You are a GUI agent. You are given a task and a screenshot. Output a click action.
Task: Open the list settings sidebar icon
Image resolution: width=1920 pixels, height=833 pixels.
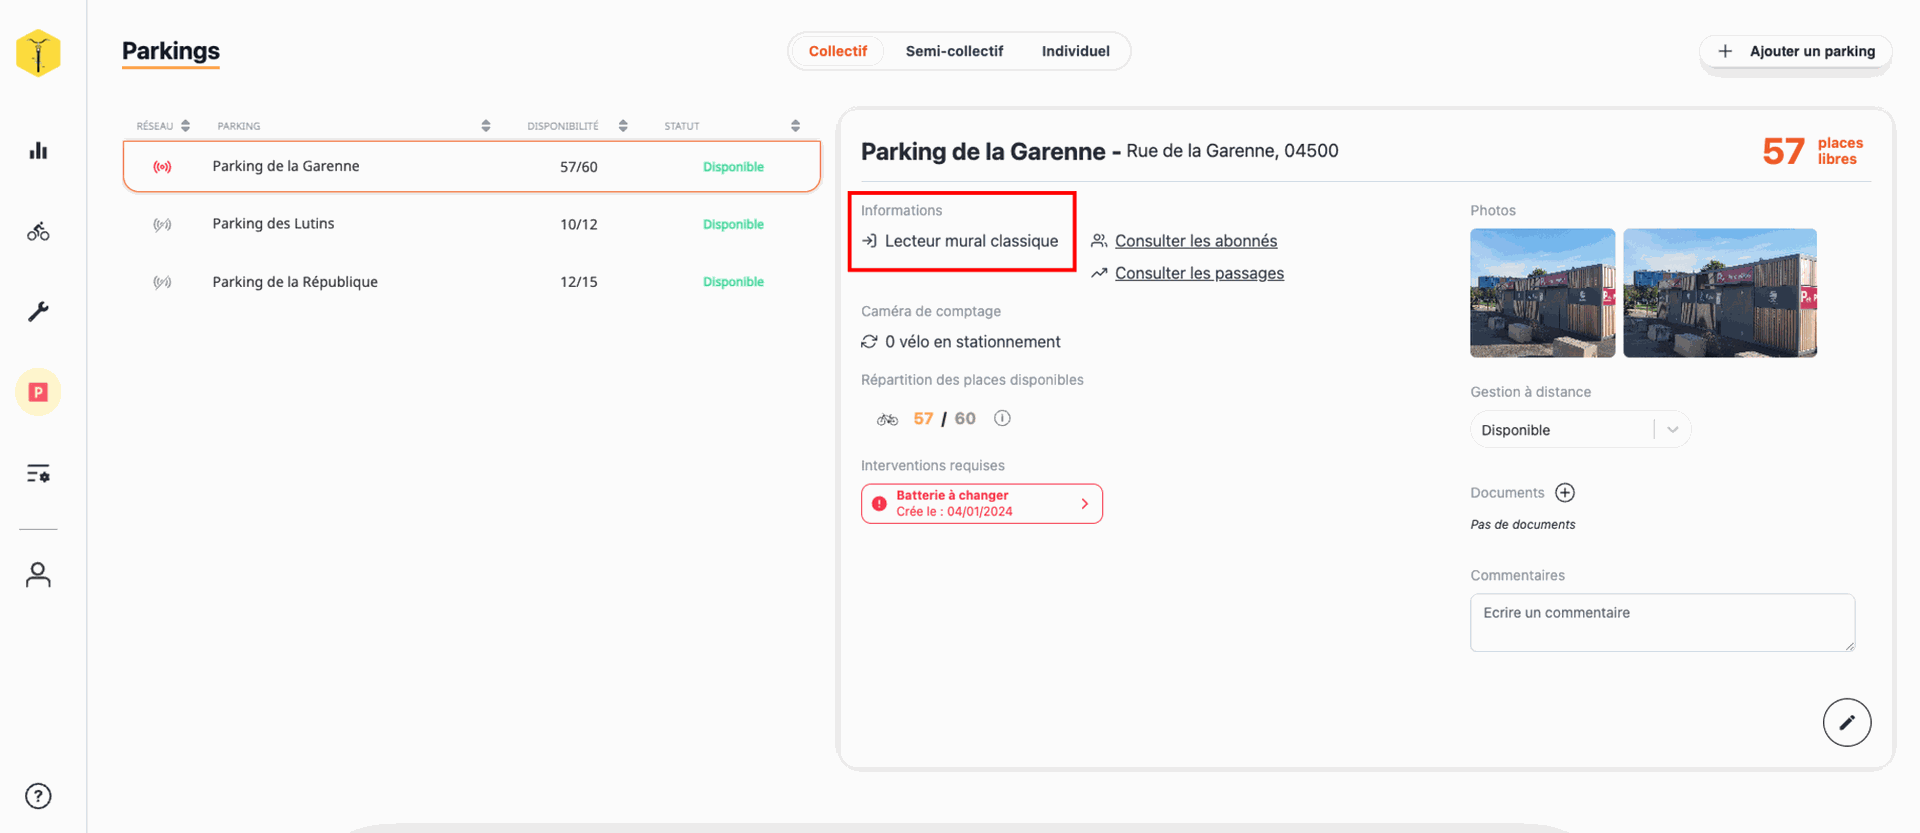point(38,474)
